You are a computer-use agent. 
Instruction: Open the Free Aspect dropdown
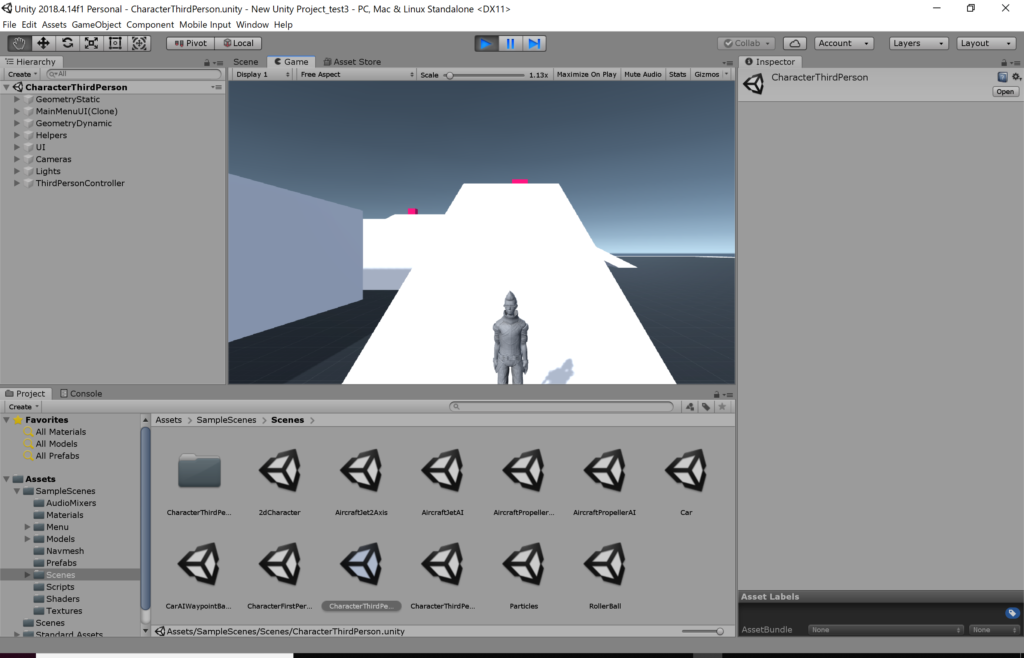click(355, 75)
